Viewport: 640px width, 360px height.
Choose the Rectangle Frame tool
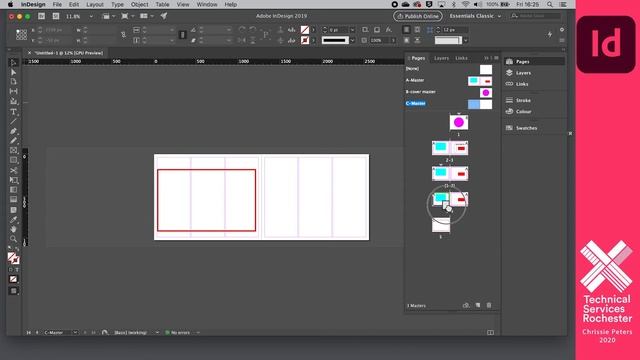coord(13,151)
